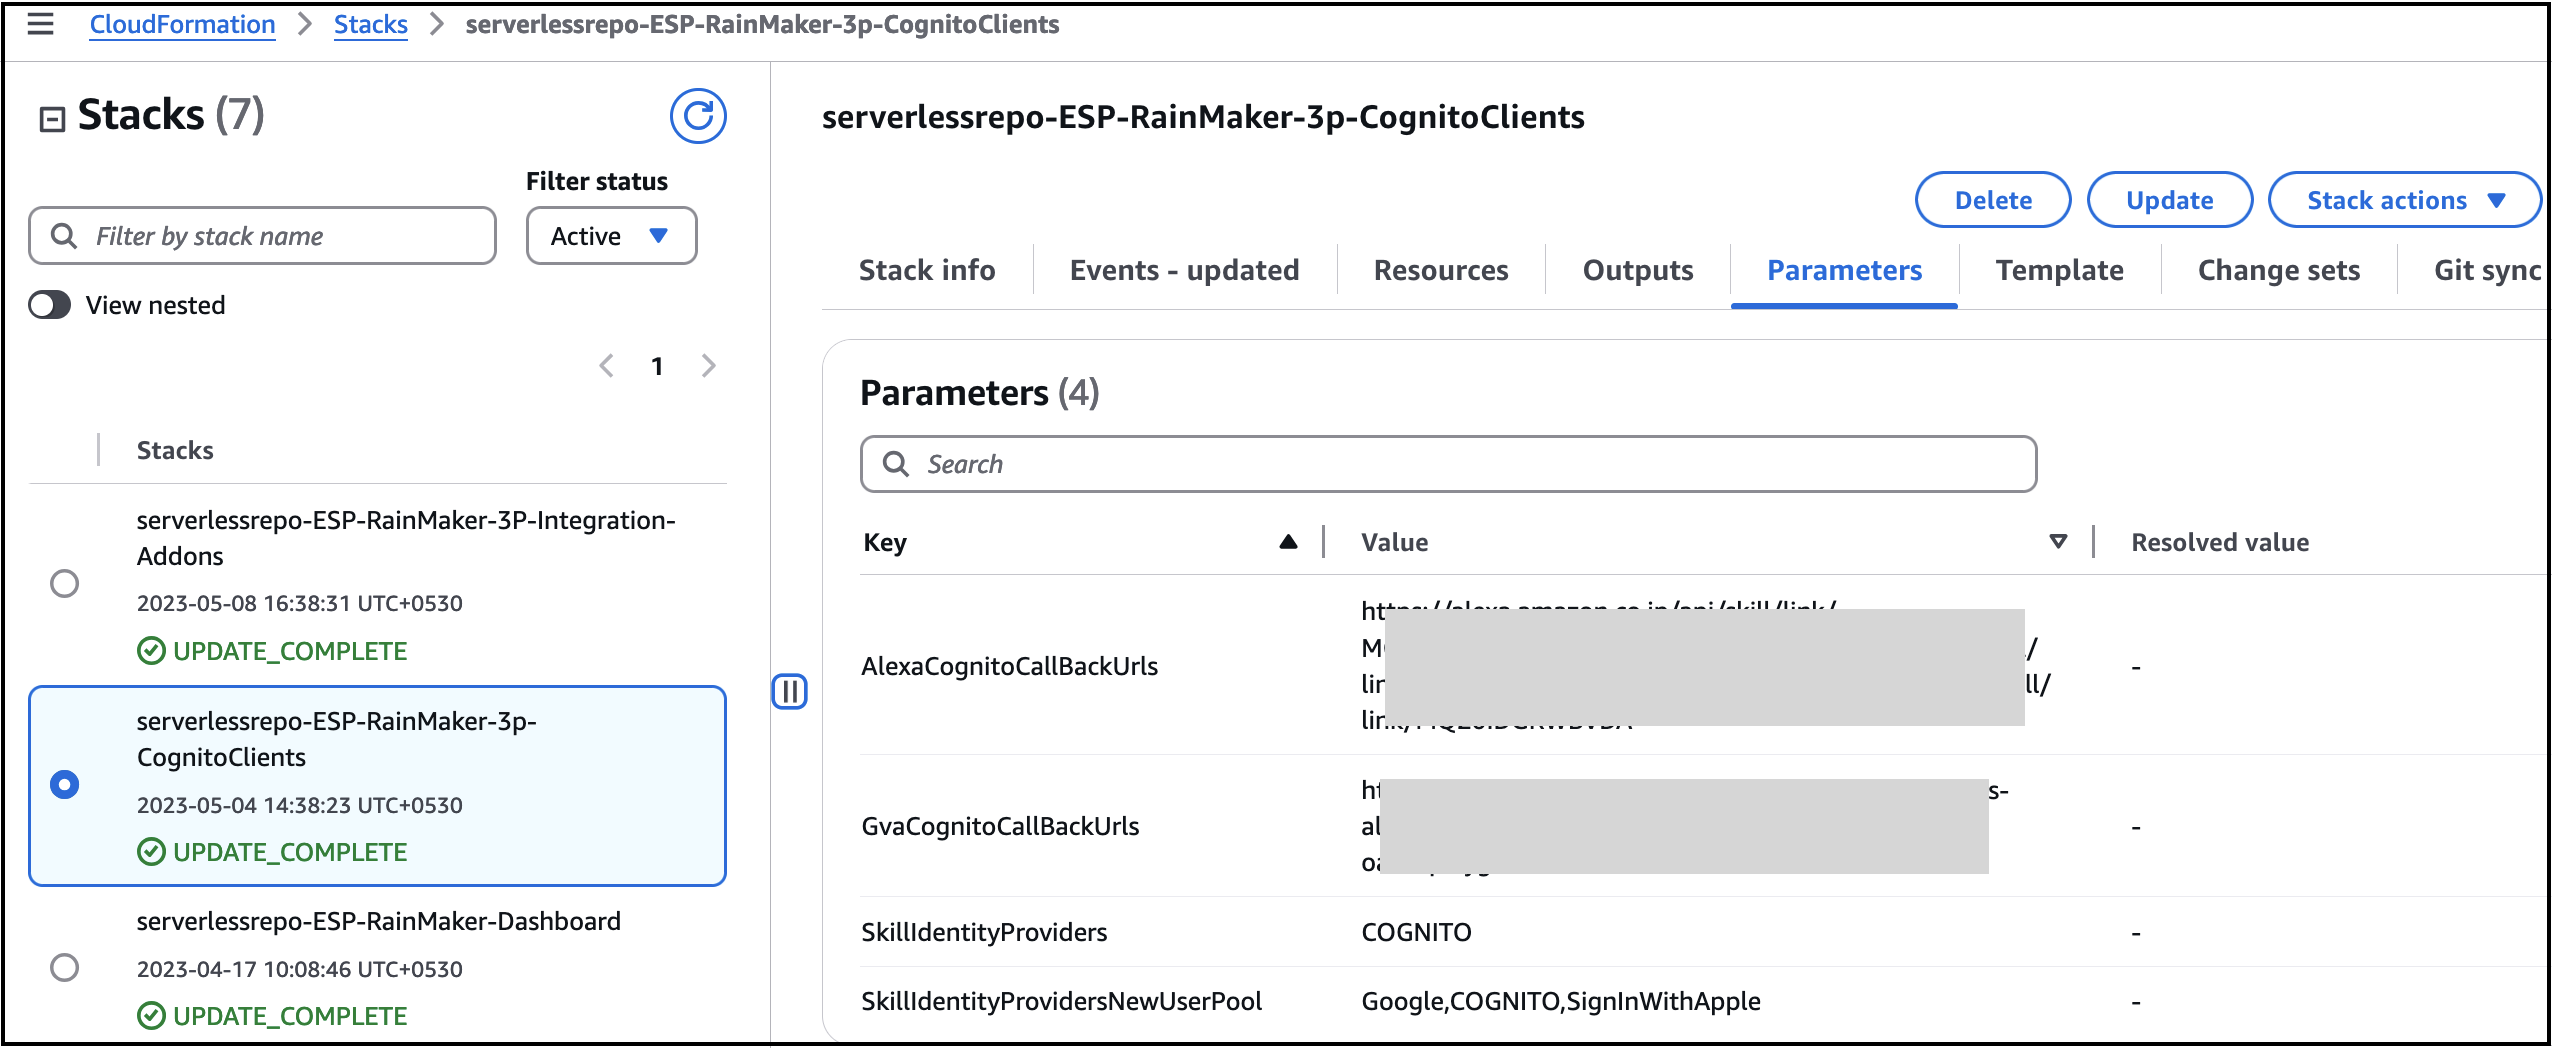The width and height of the screenshot is (2552, 1048).
Task: Expand the Stack actions dropdown
Action: pyautogui.click(x=2405, y=200)
